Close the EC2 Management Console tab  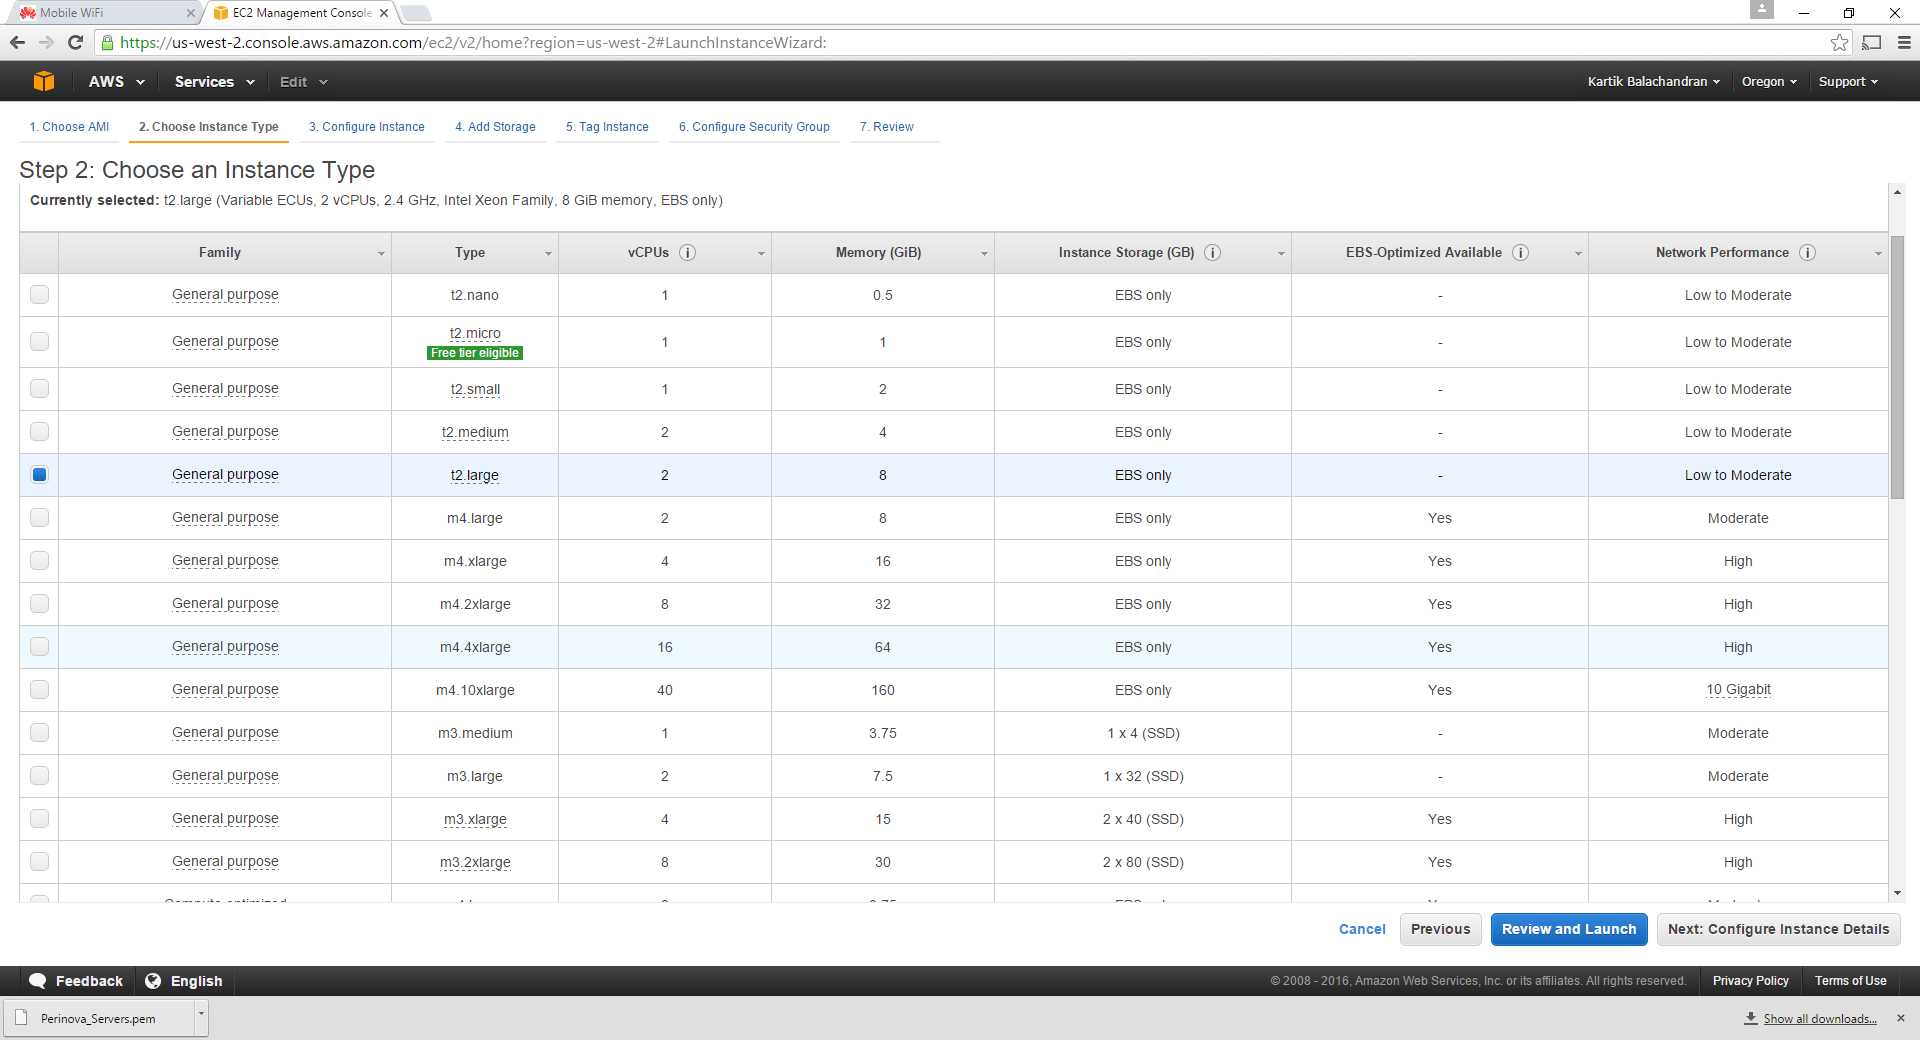tap(384, 13)
